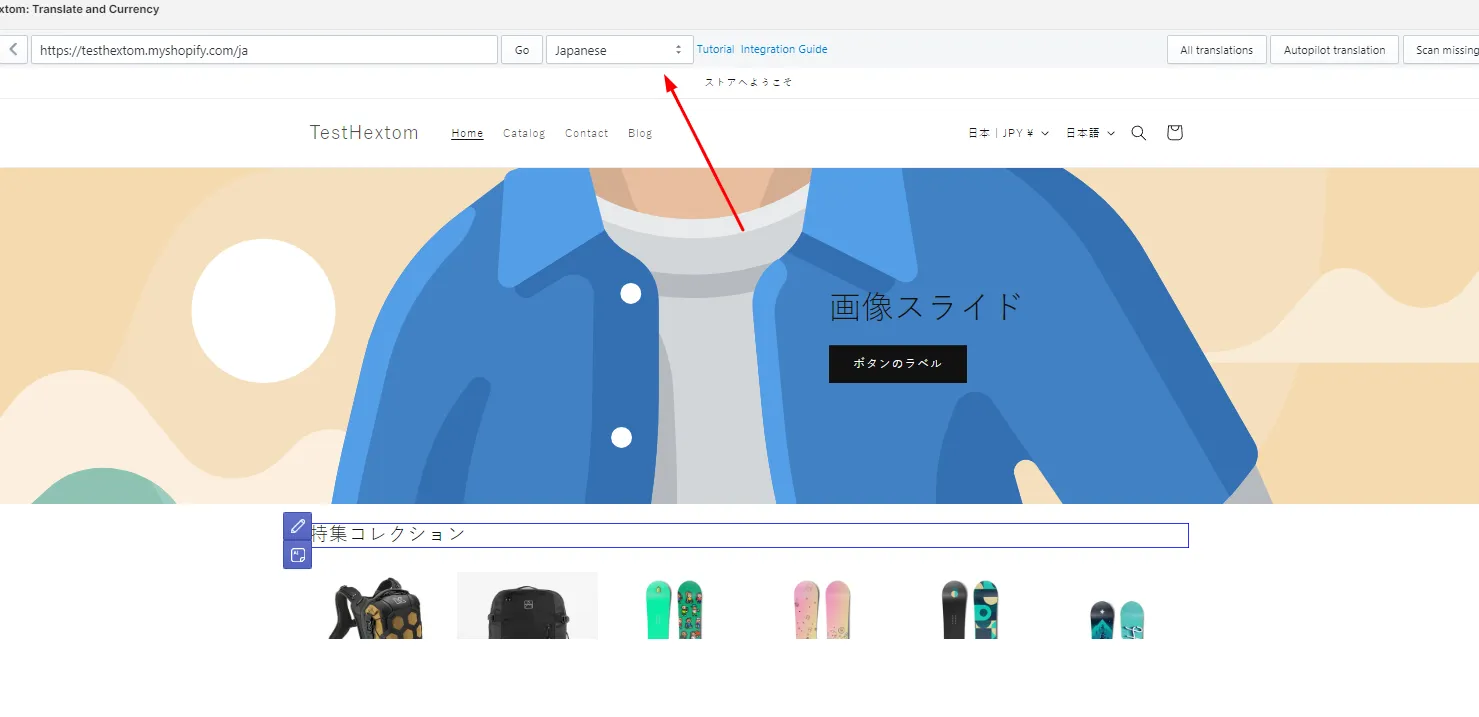Click the pencil edit icon beside 特集コレクション
Screen dimensions: 1479x717
coord(297,526)
